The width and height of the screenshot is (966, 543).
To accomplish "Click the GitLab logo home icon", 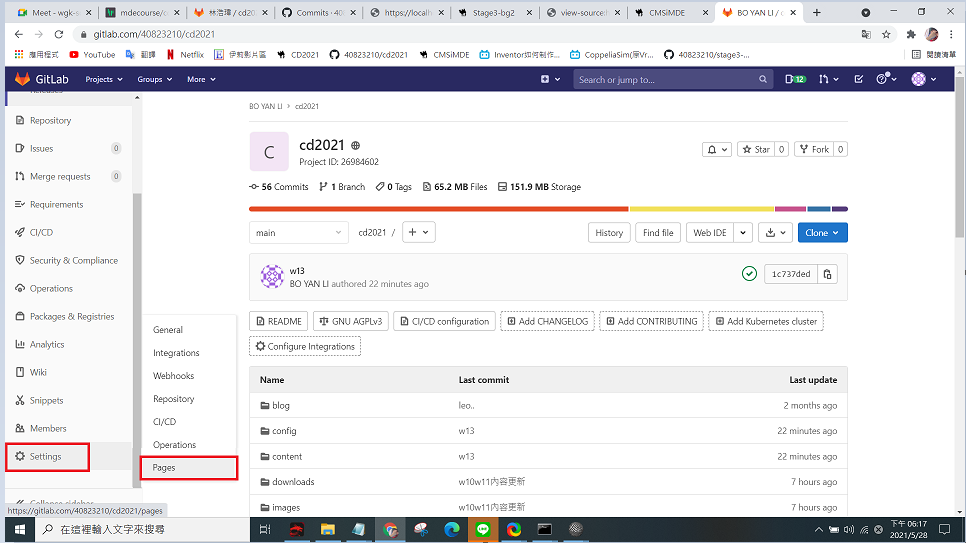I will 22,79.
